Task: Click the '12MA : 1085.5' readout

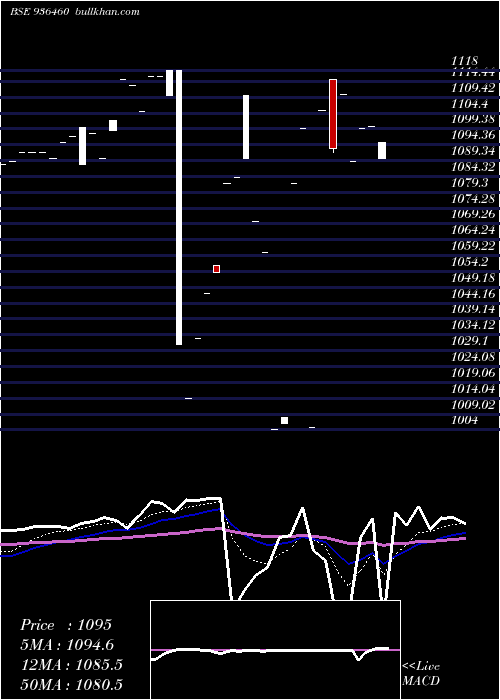Action: pos(71,665)
